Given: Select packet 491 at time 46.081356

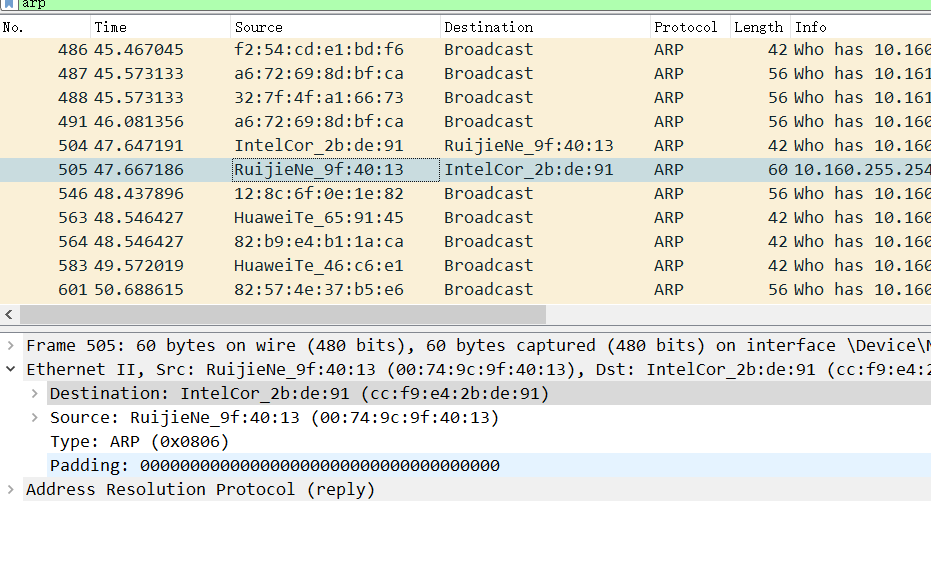Looking at the screenshot, I should [x=466, y=122].
